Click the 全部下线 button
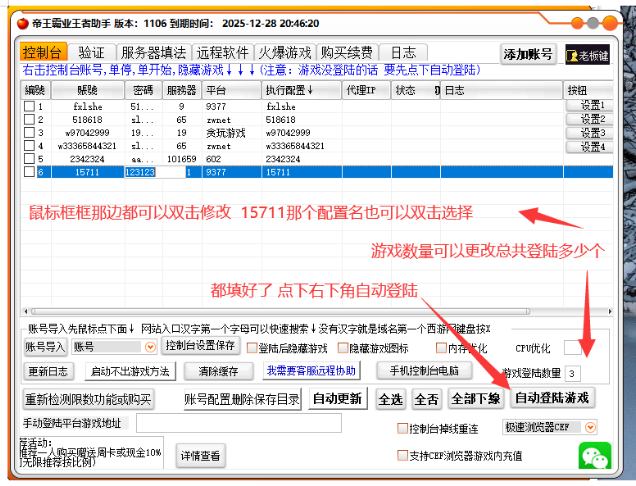 (476, 398)
